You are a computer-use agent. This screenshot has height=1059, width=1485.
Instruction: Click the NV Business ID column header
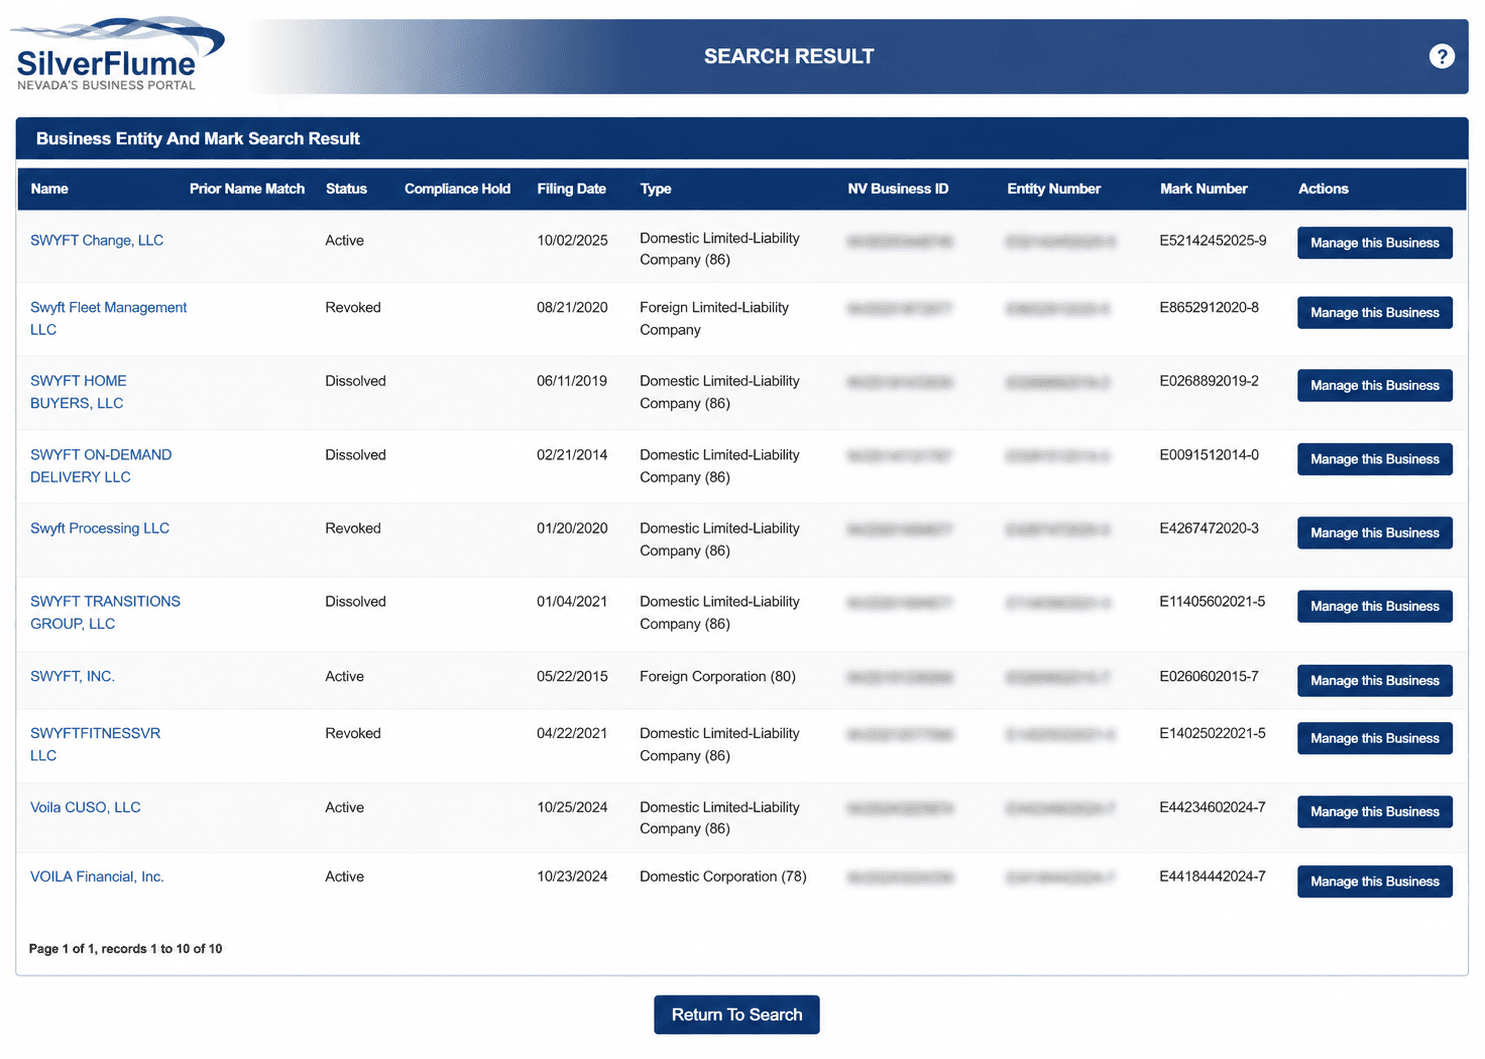(x=898, y=189)
